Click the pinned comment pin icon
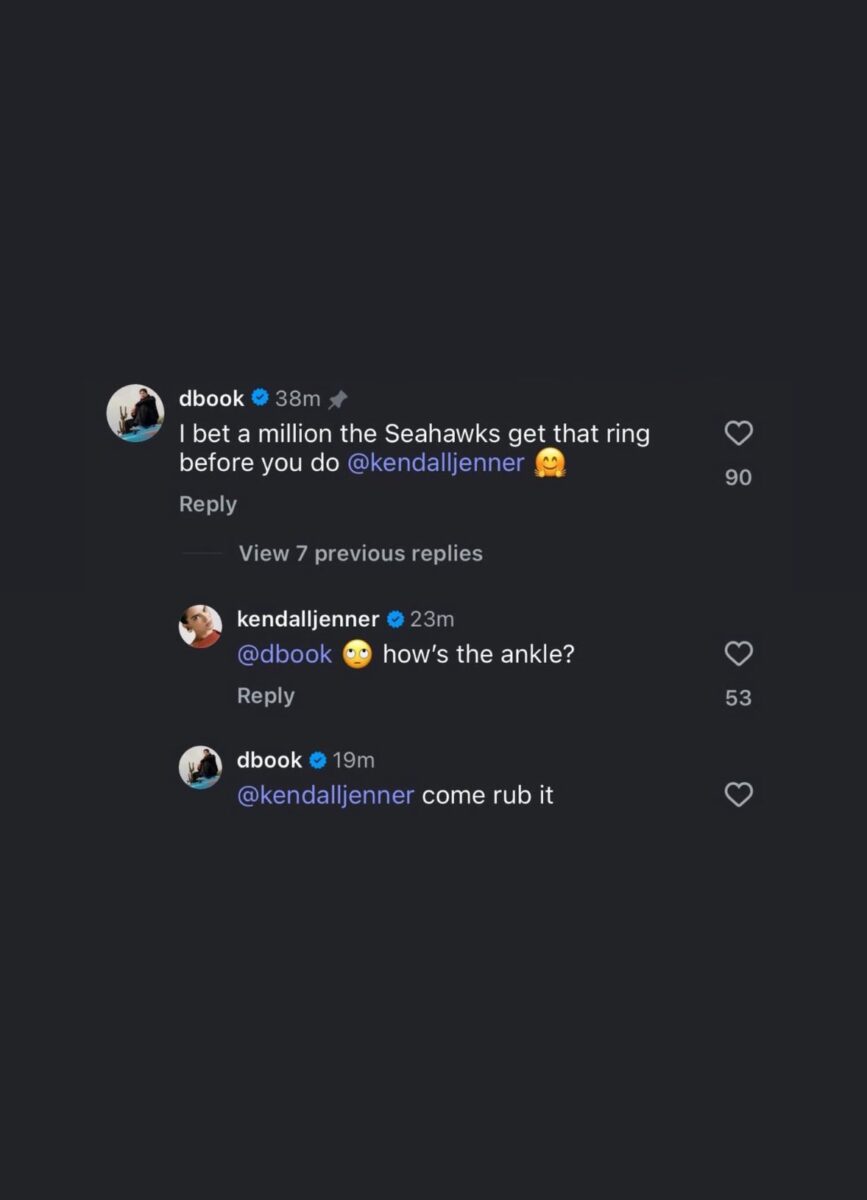867x1200 pixels. tap(338, 398)
